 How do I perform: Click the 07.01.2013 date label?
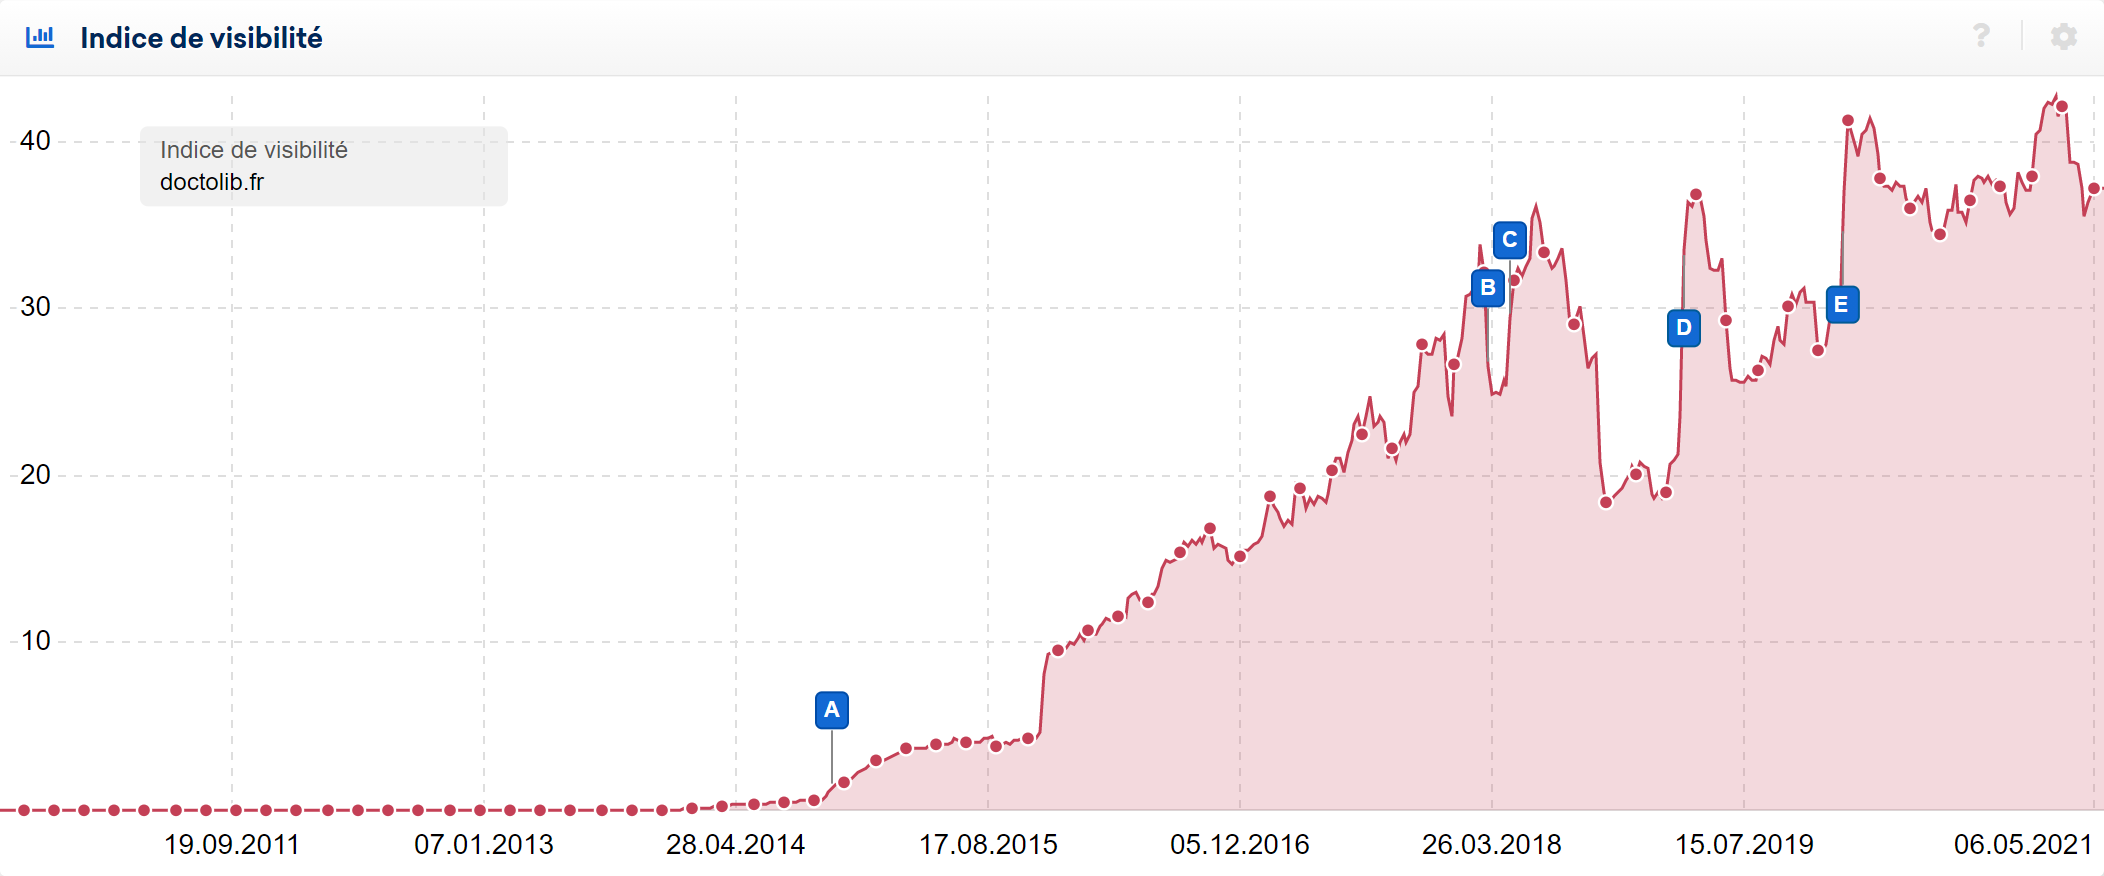(484, 845)
